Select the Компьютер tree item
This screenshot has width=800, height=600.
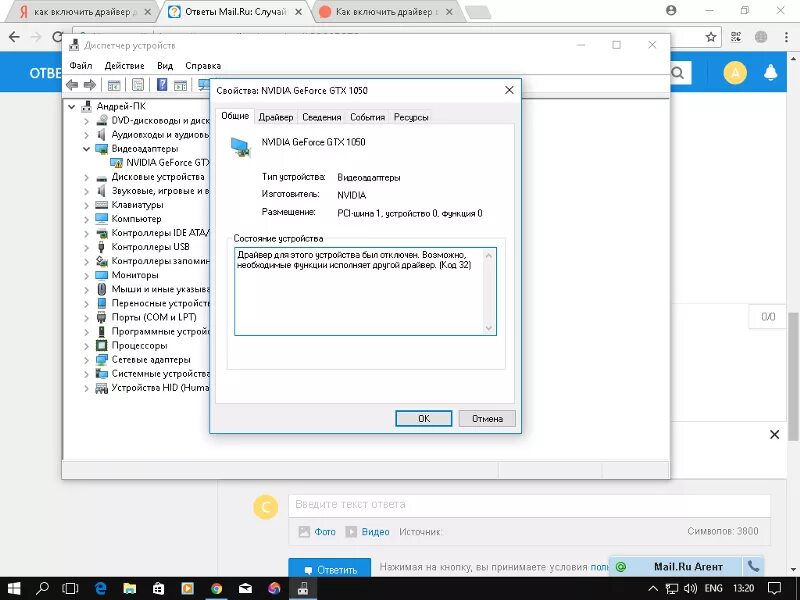coord(136,219)
